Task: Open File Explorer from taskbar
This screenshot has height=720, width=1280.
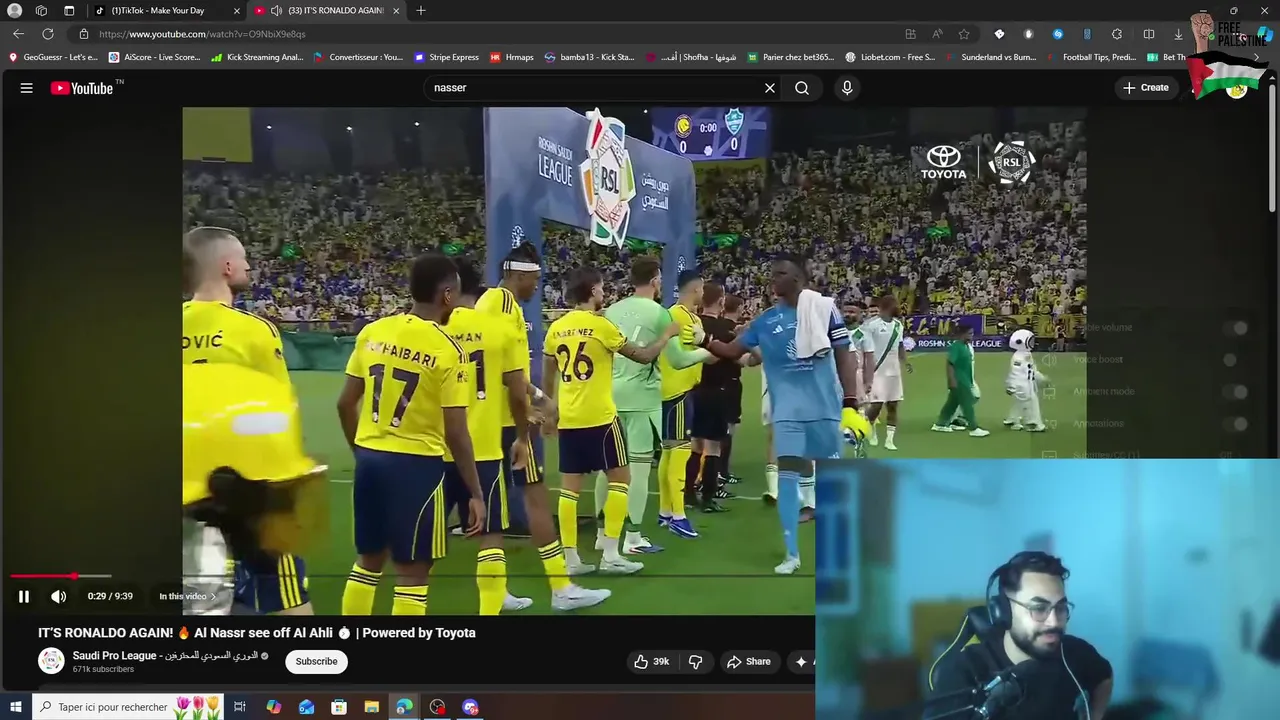Action: [x=371, y=707]
